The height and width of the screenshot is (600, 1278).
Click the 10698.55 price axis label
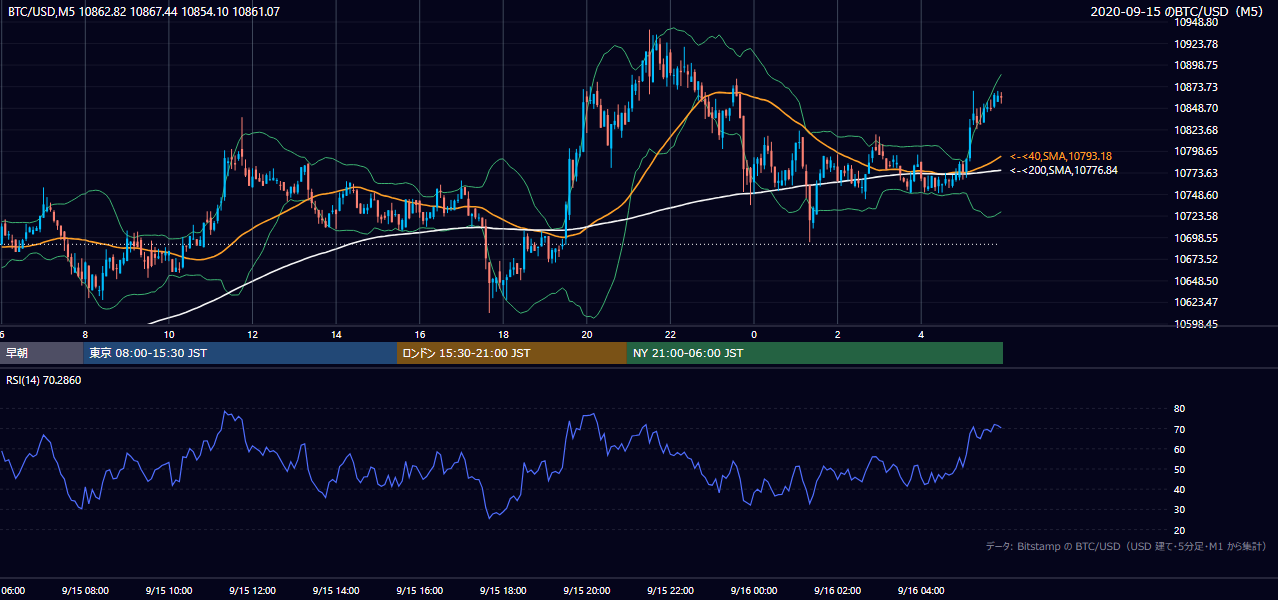click(1197, 238)
